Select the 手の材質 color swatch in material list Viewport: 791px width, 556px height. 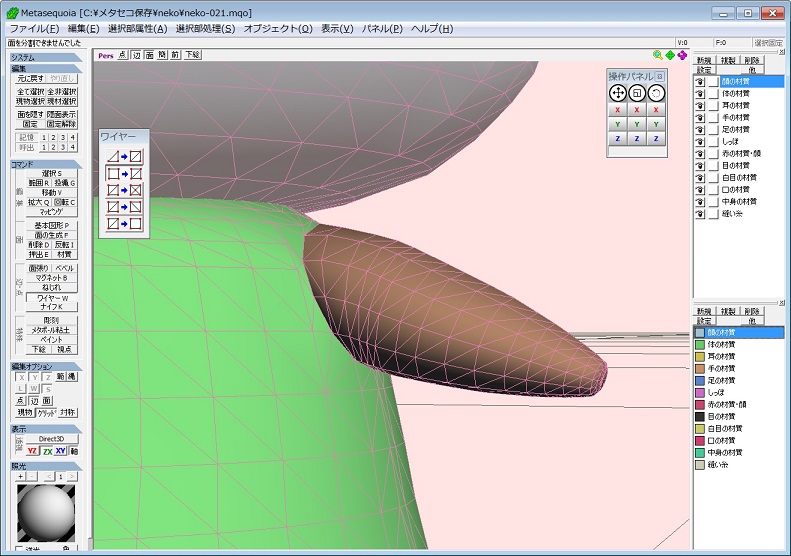[700, 368]
